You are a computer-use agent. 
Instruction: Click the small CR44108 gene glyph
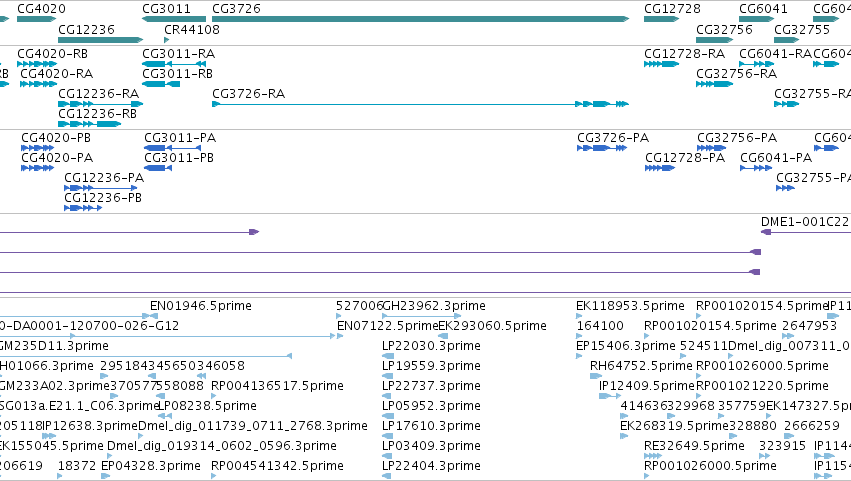point(167,40)
